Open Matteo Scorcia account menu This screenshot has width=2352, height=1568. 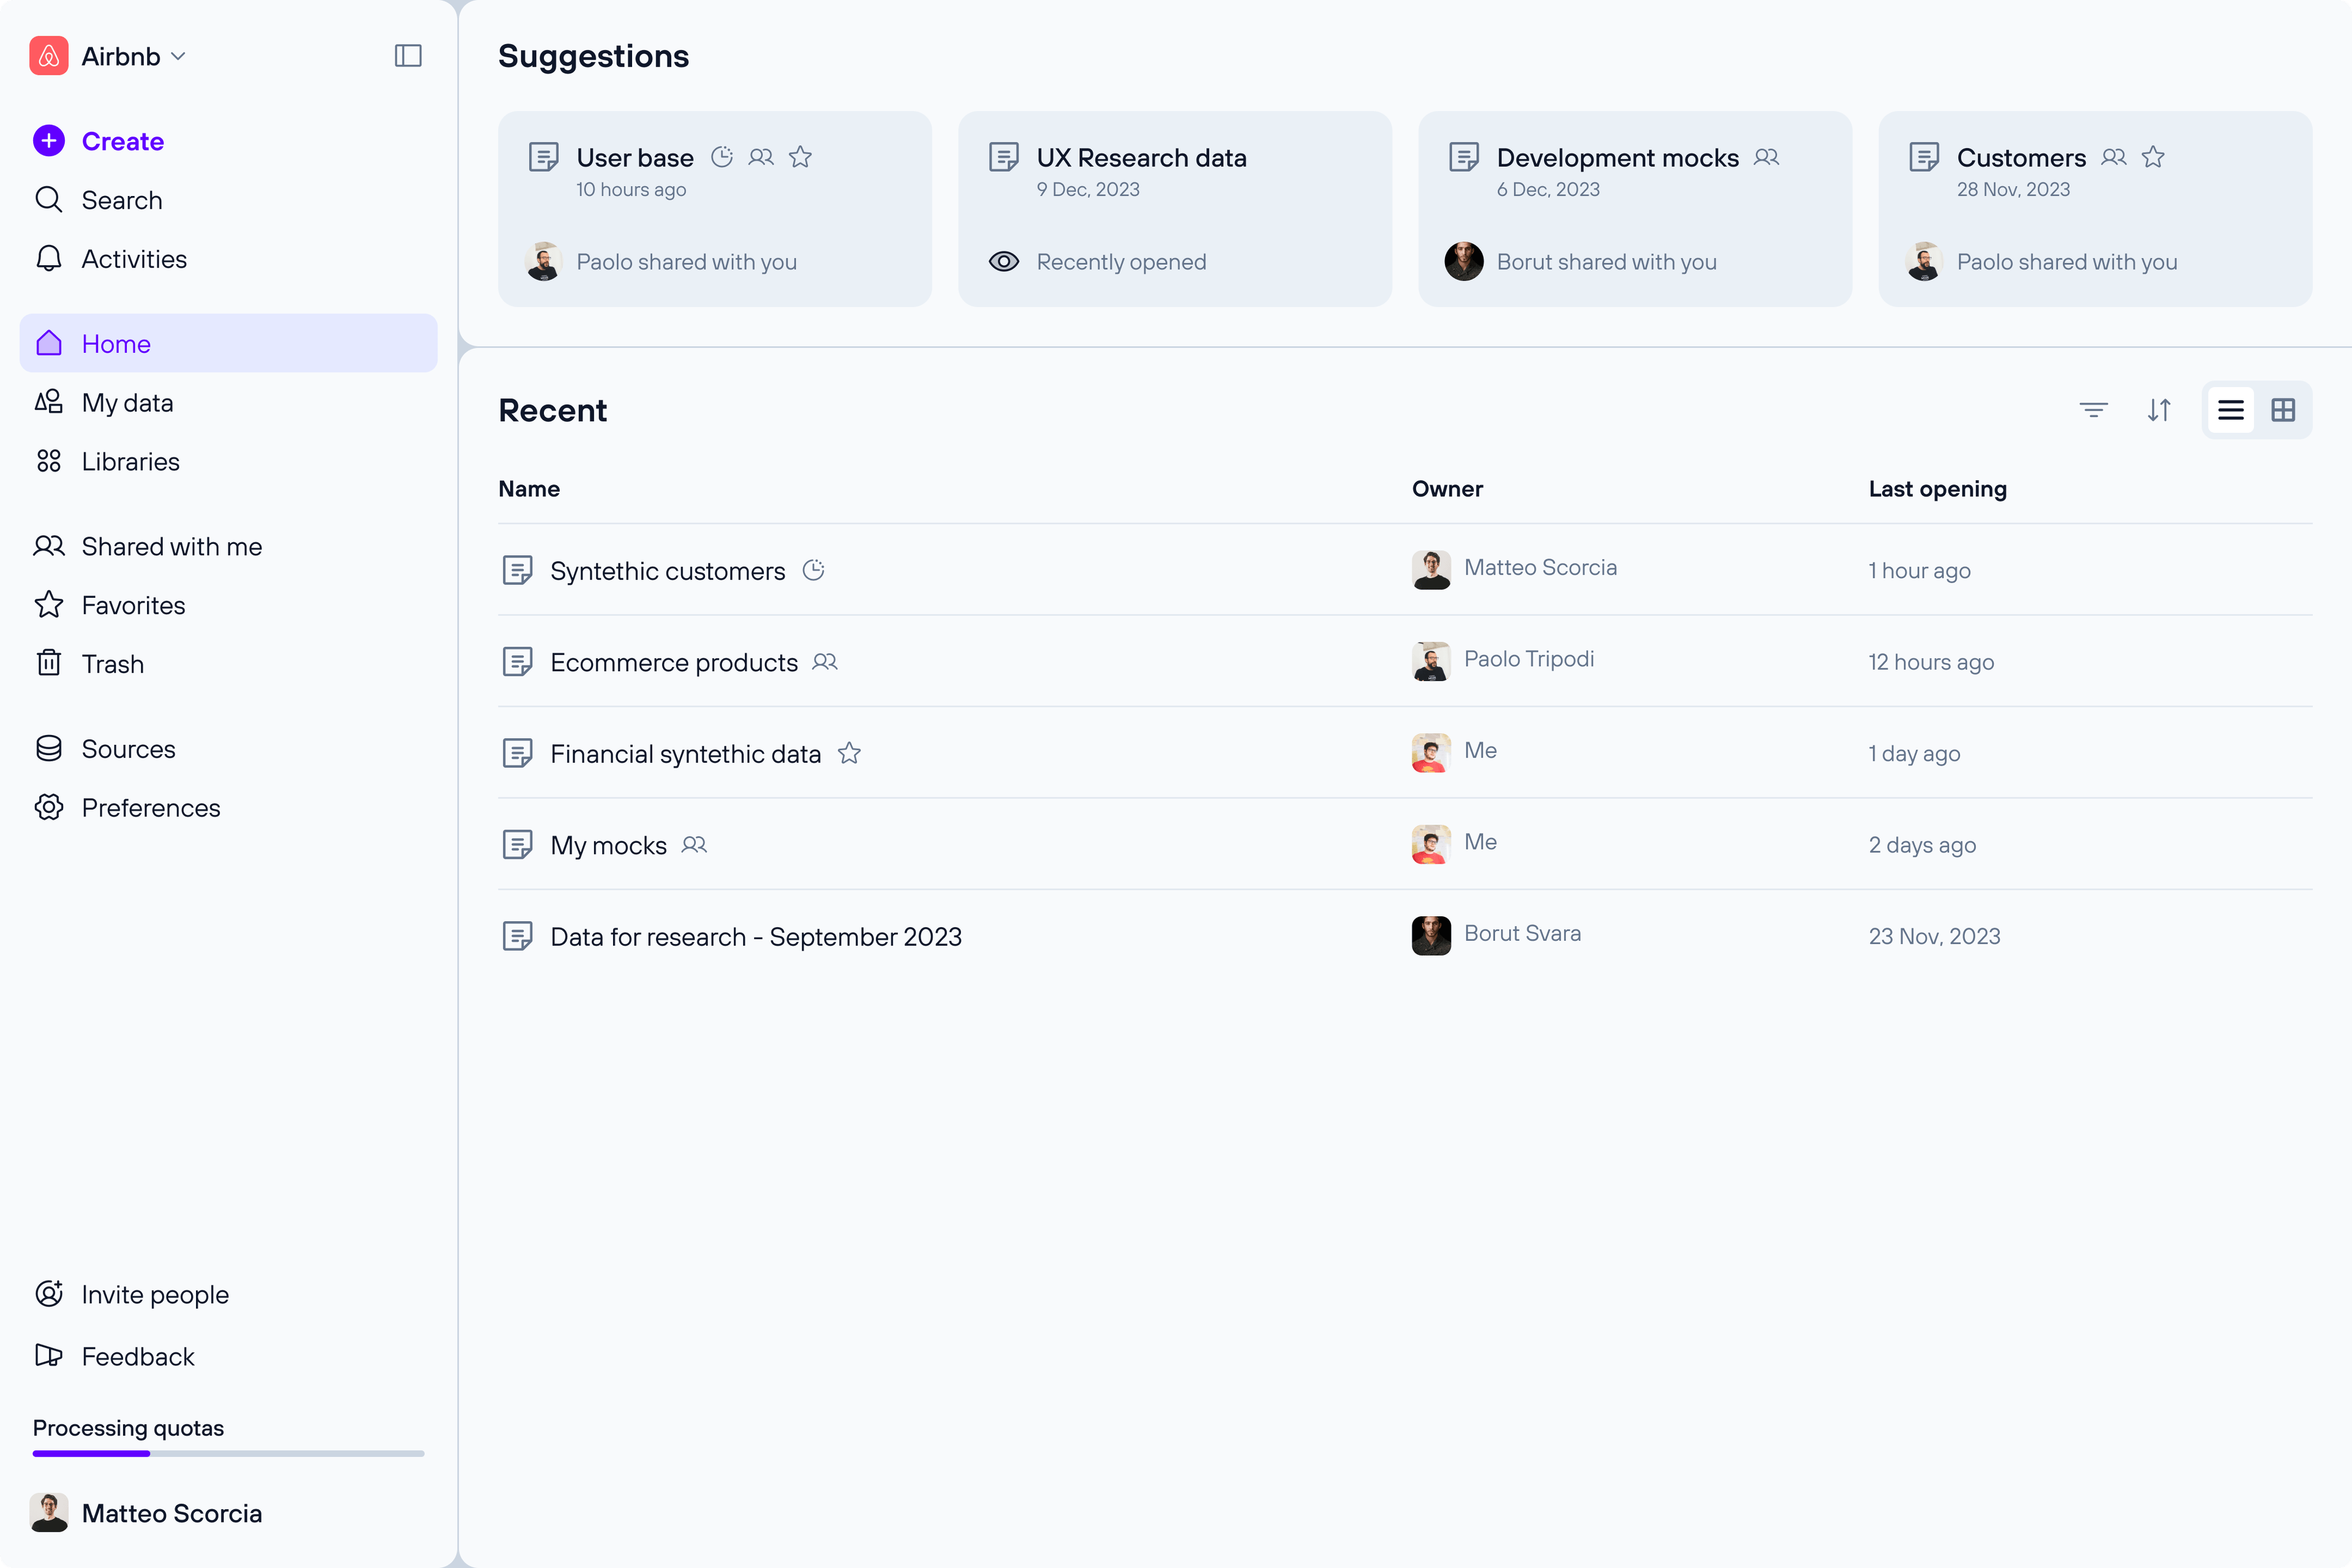click(x=171, y=1513)
